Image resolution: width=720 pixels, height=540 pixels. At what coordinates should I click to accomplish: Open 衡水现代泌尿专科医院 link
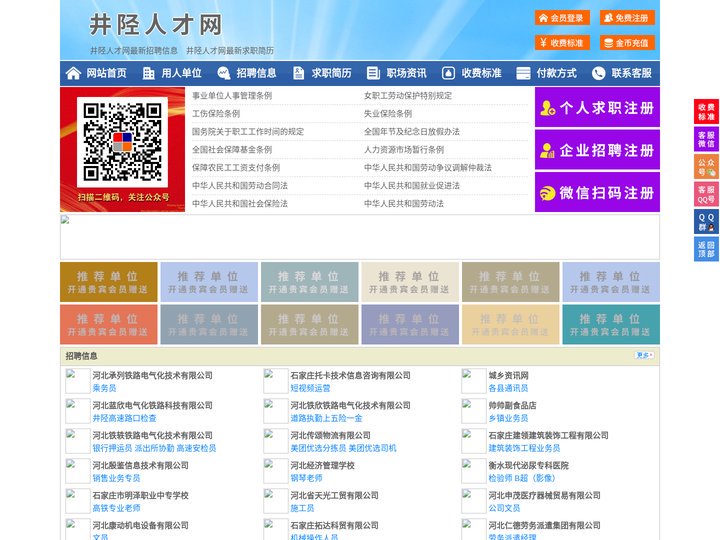(529, 465)
